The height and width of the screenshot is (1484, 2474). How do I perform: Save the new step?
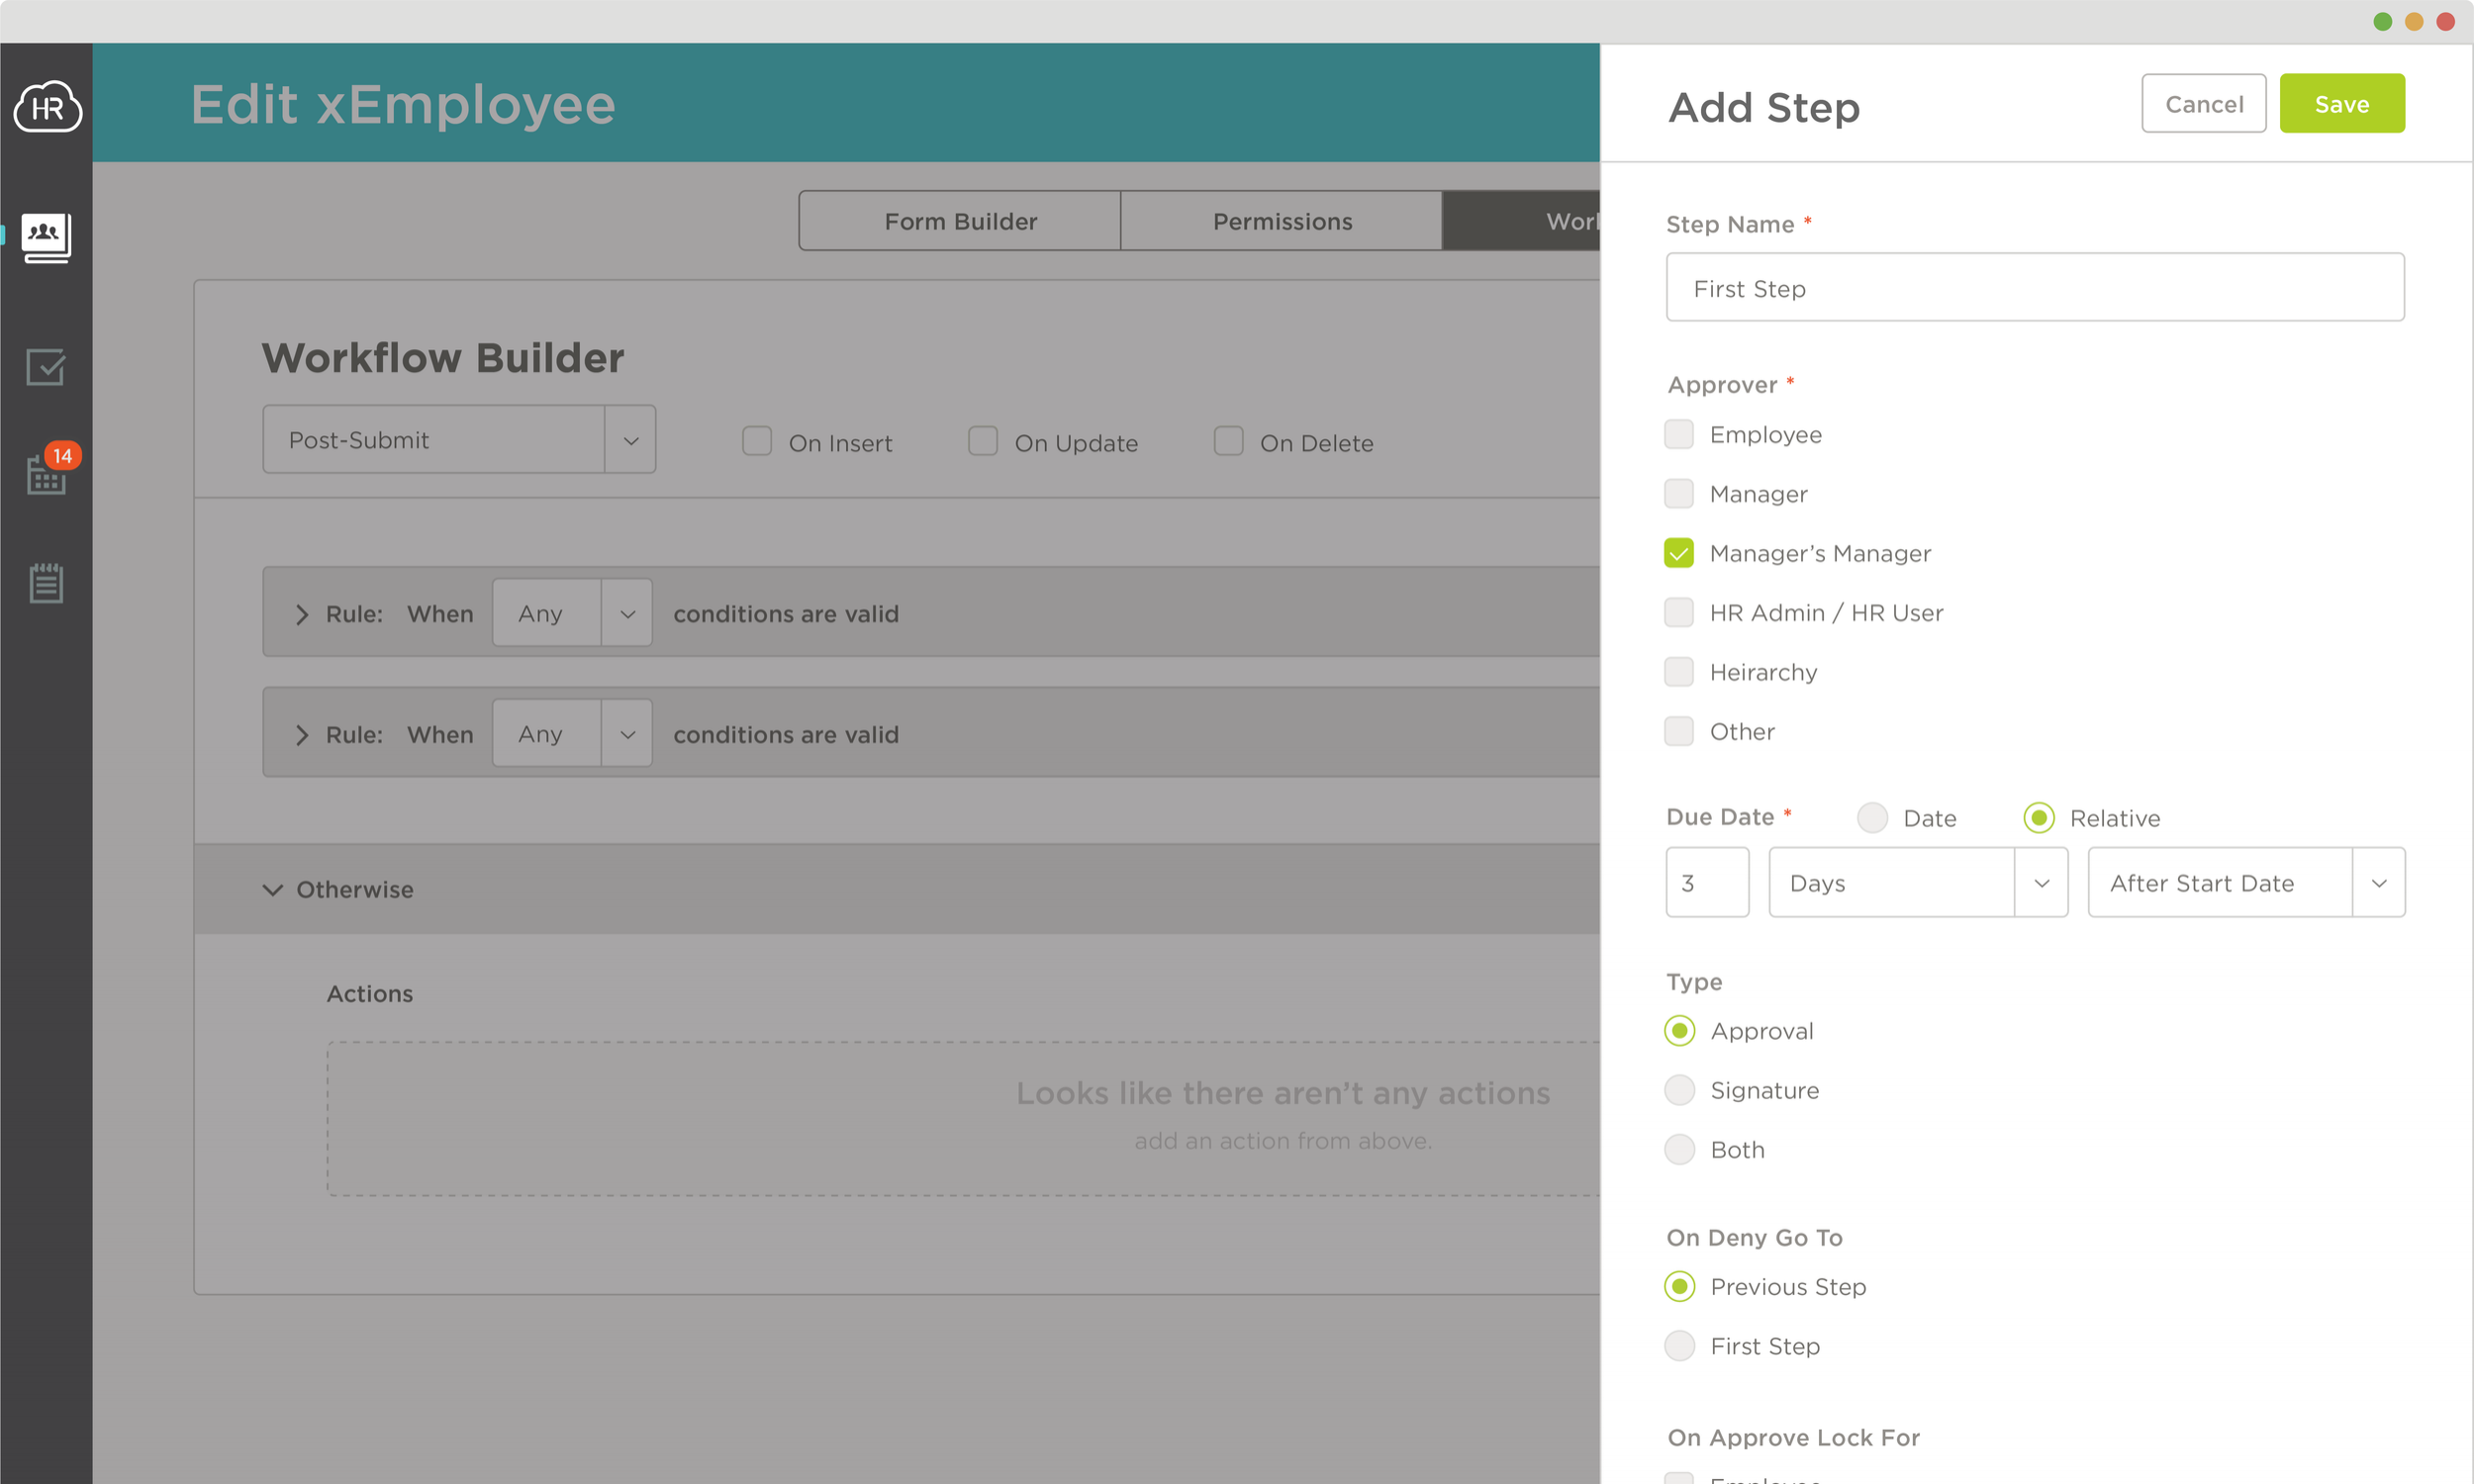click(2342, 103)
